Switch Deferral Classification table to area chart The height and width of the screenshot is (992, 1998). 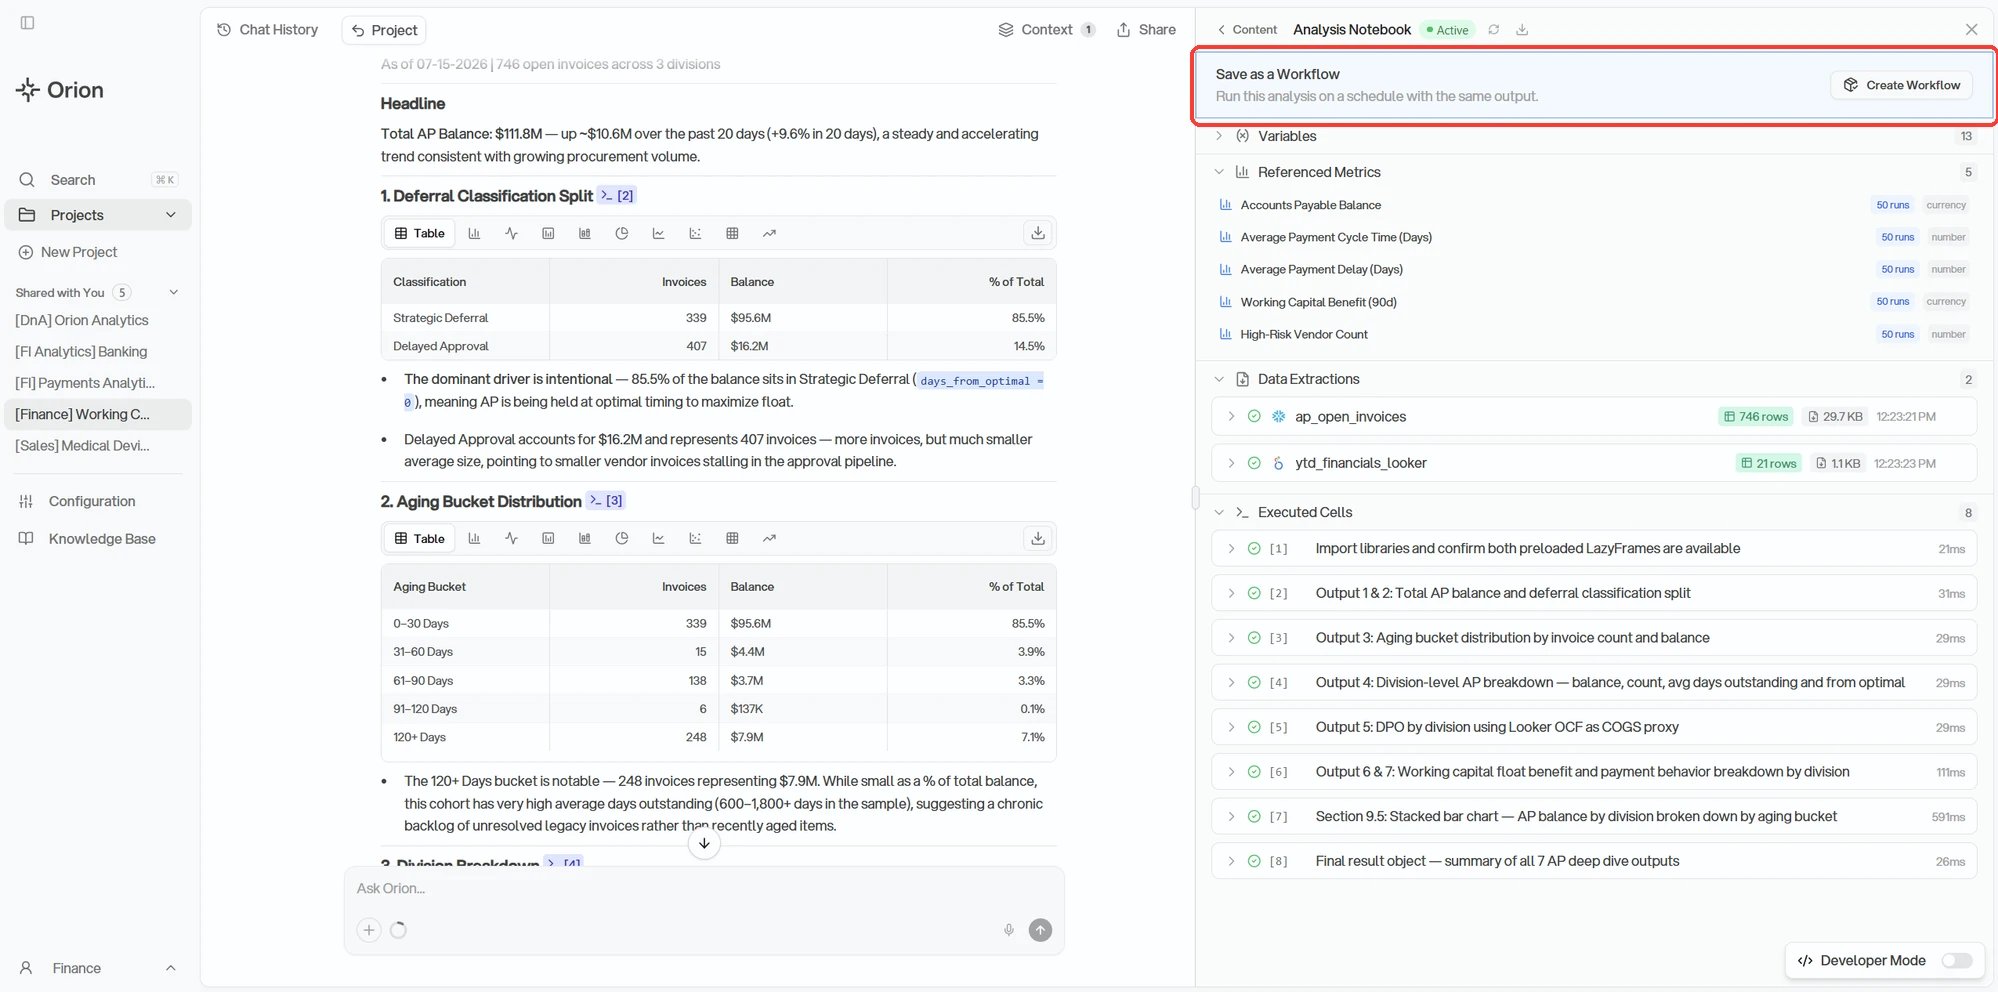click(658, 233)
